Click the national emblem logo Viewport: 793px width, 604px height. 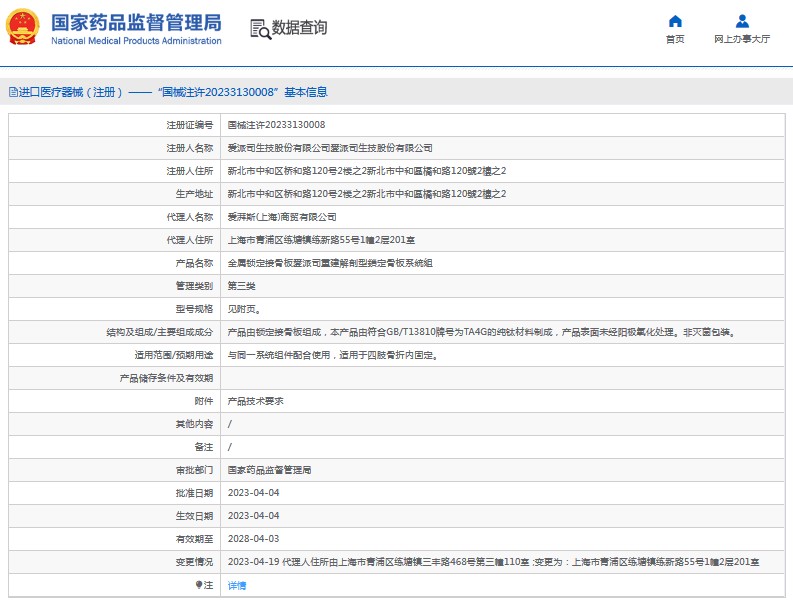pos(22,26)
